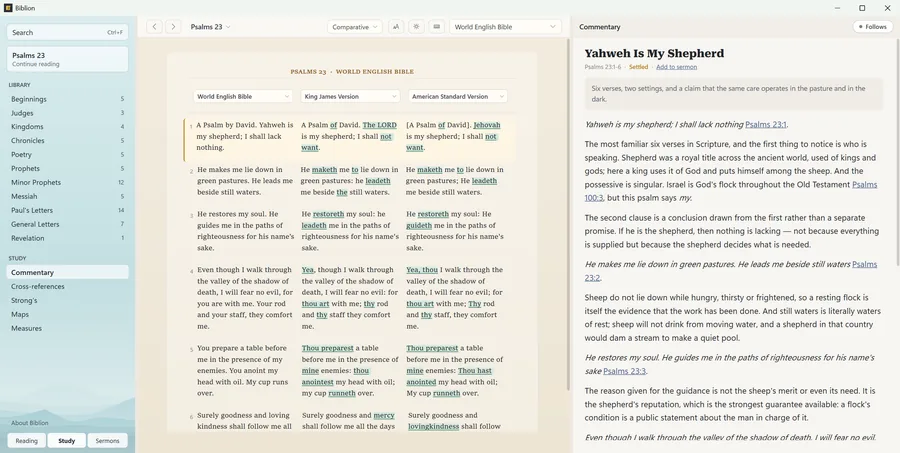Open Commentary in Study sidebar
The width and height of the screenshot is (900, 453).
point(68,273)
